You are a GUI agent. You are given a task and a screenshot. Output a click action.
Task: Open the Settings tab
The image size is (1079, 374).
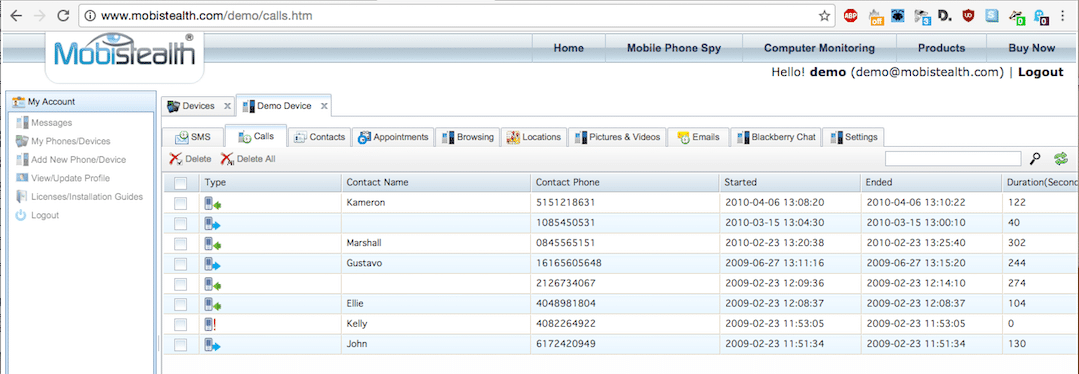pos(853,137)
